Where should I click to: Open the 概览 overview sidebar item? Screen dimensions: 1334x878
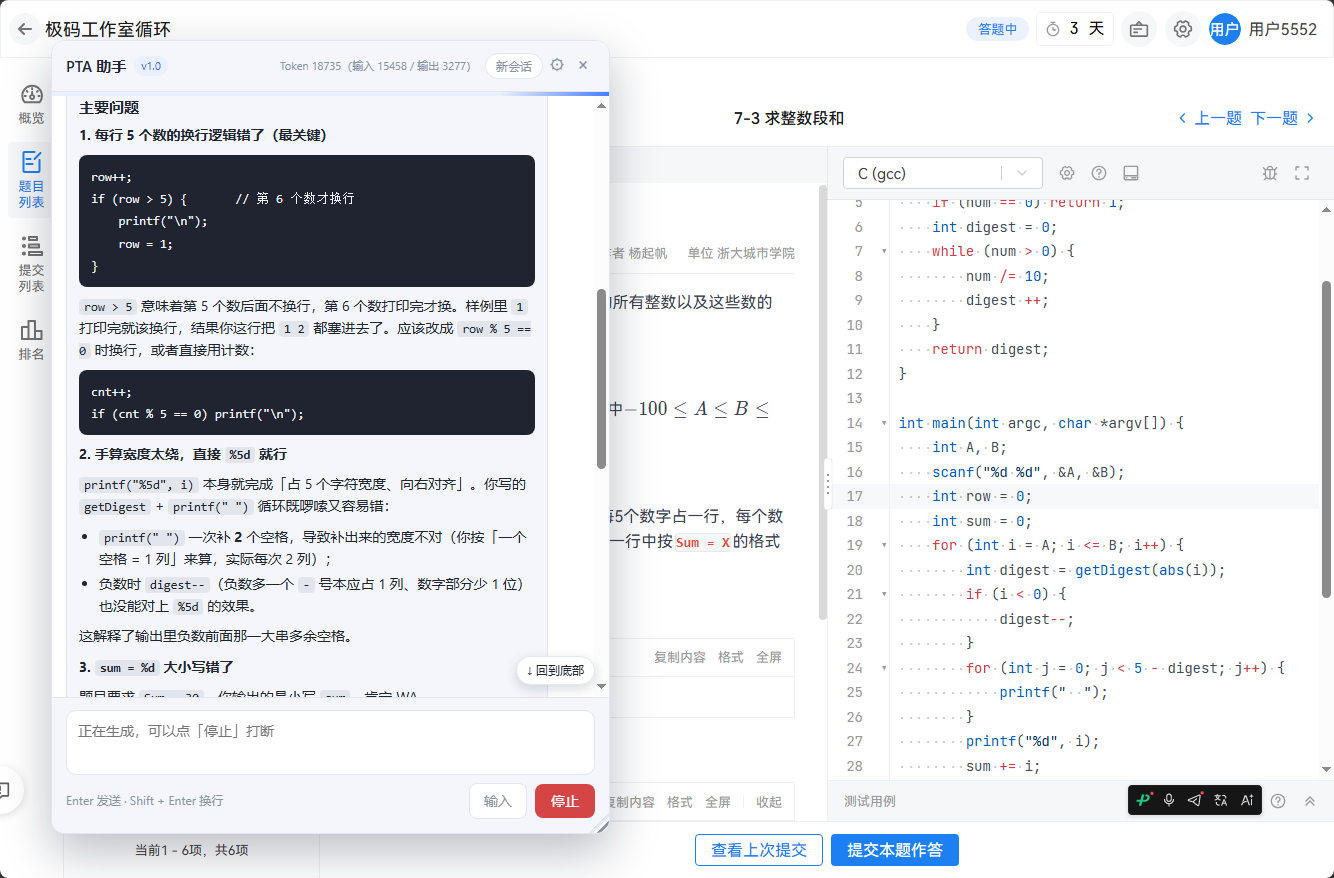tap(31, 105)
